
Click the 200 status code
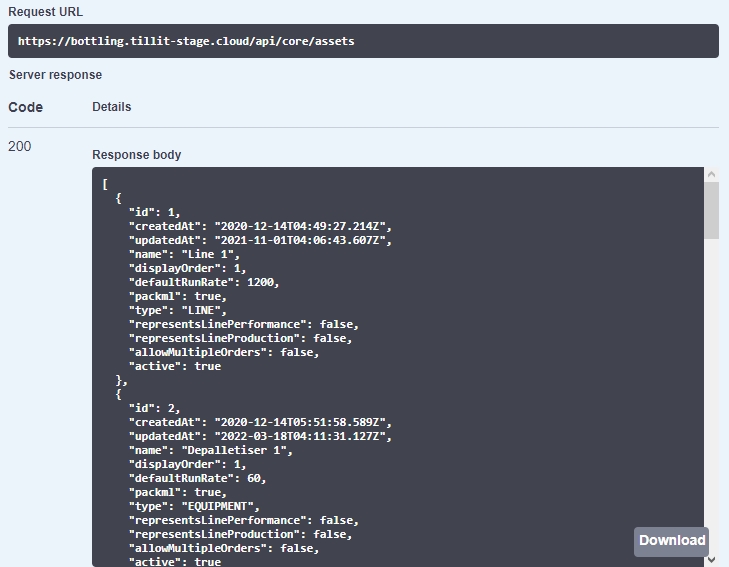[x=20, y=147]
